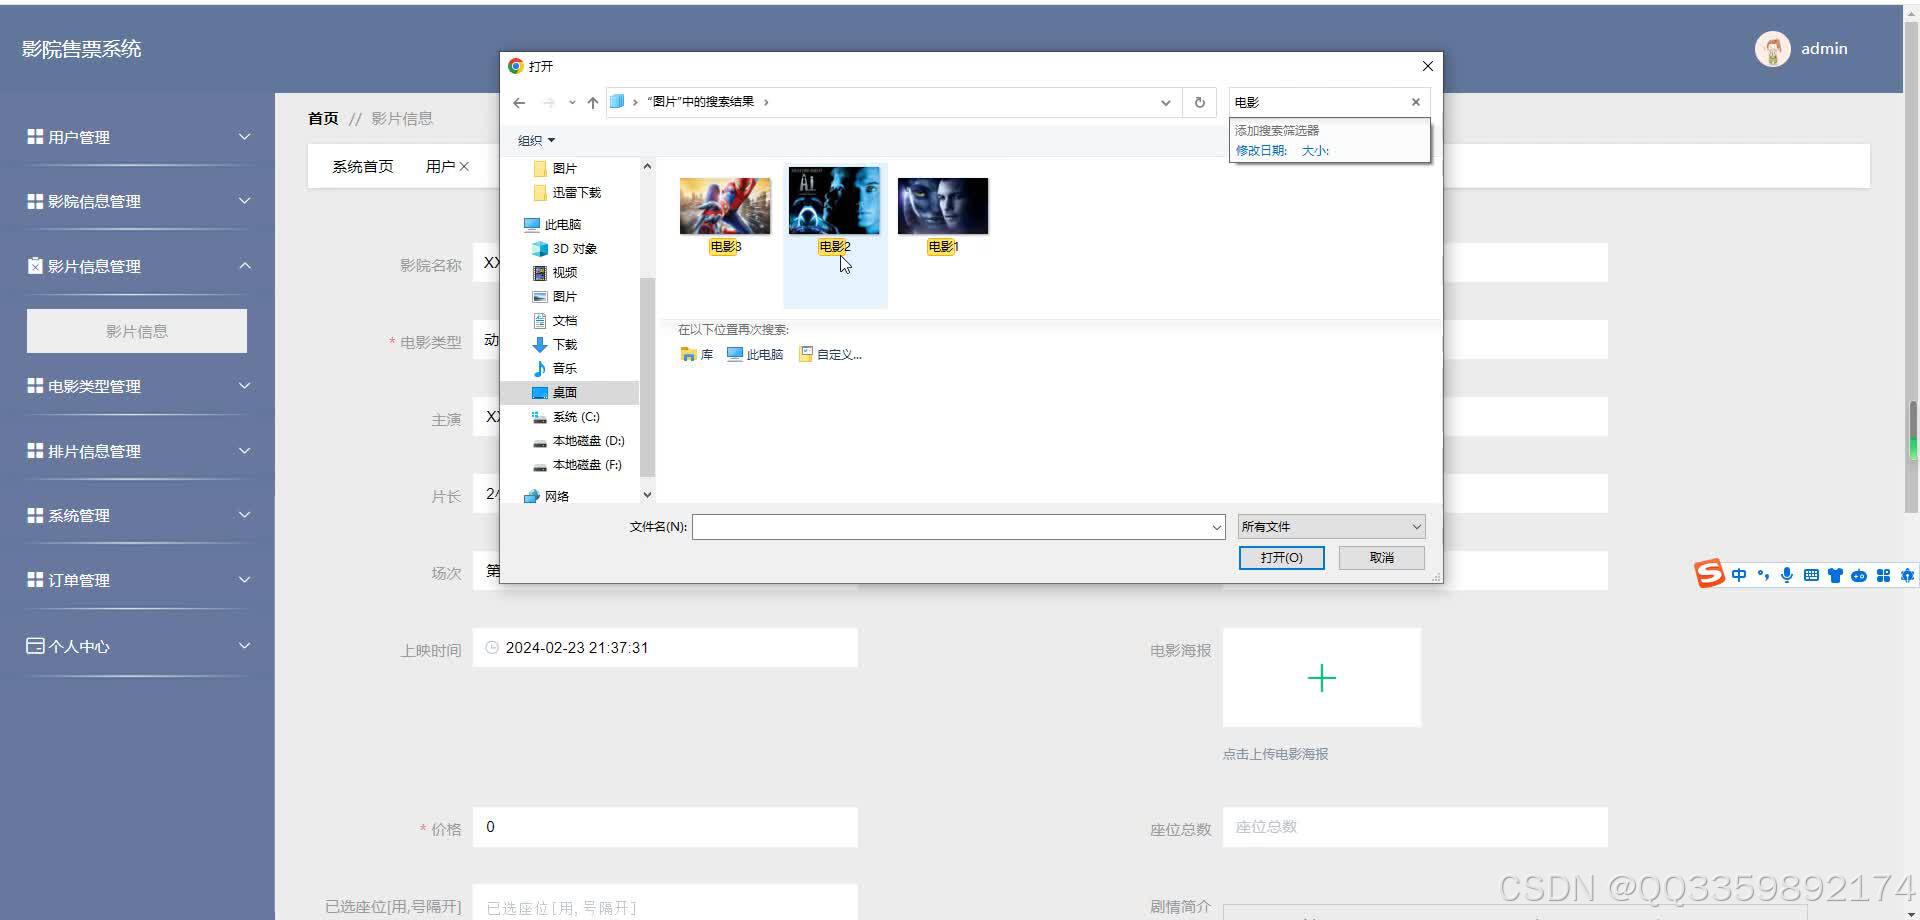Screen dimensions: 1920x920
Task: Expand 个人中心 sidebar menu
Action: click(x=138, y=646)
